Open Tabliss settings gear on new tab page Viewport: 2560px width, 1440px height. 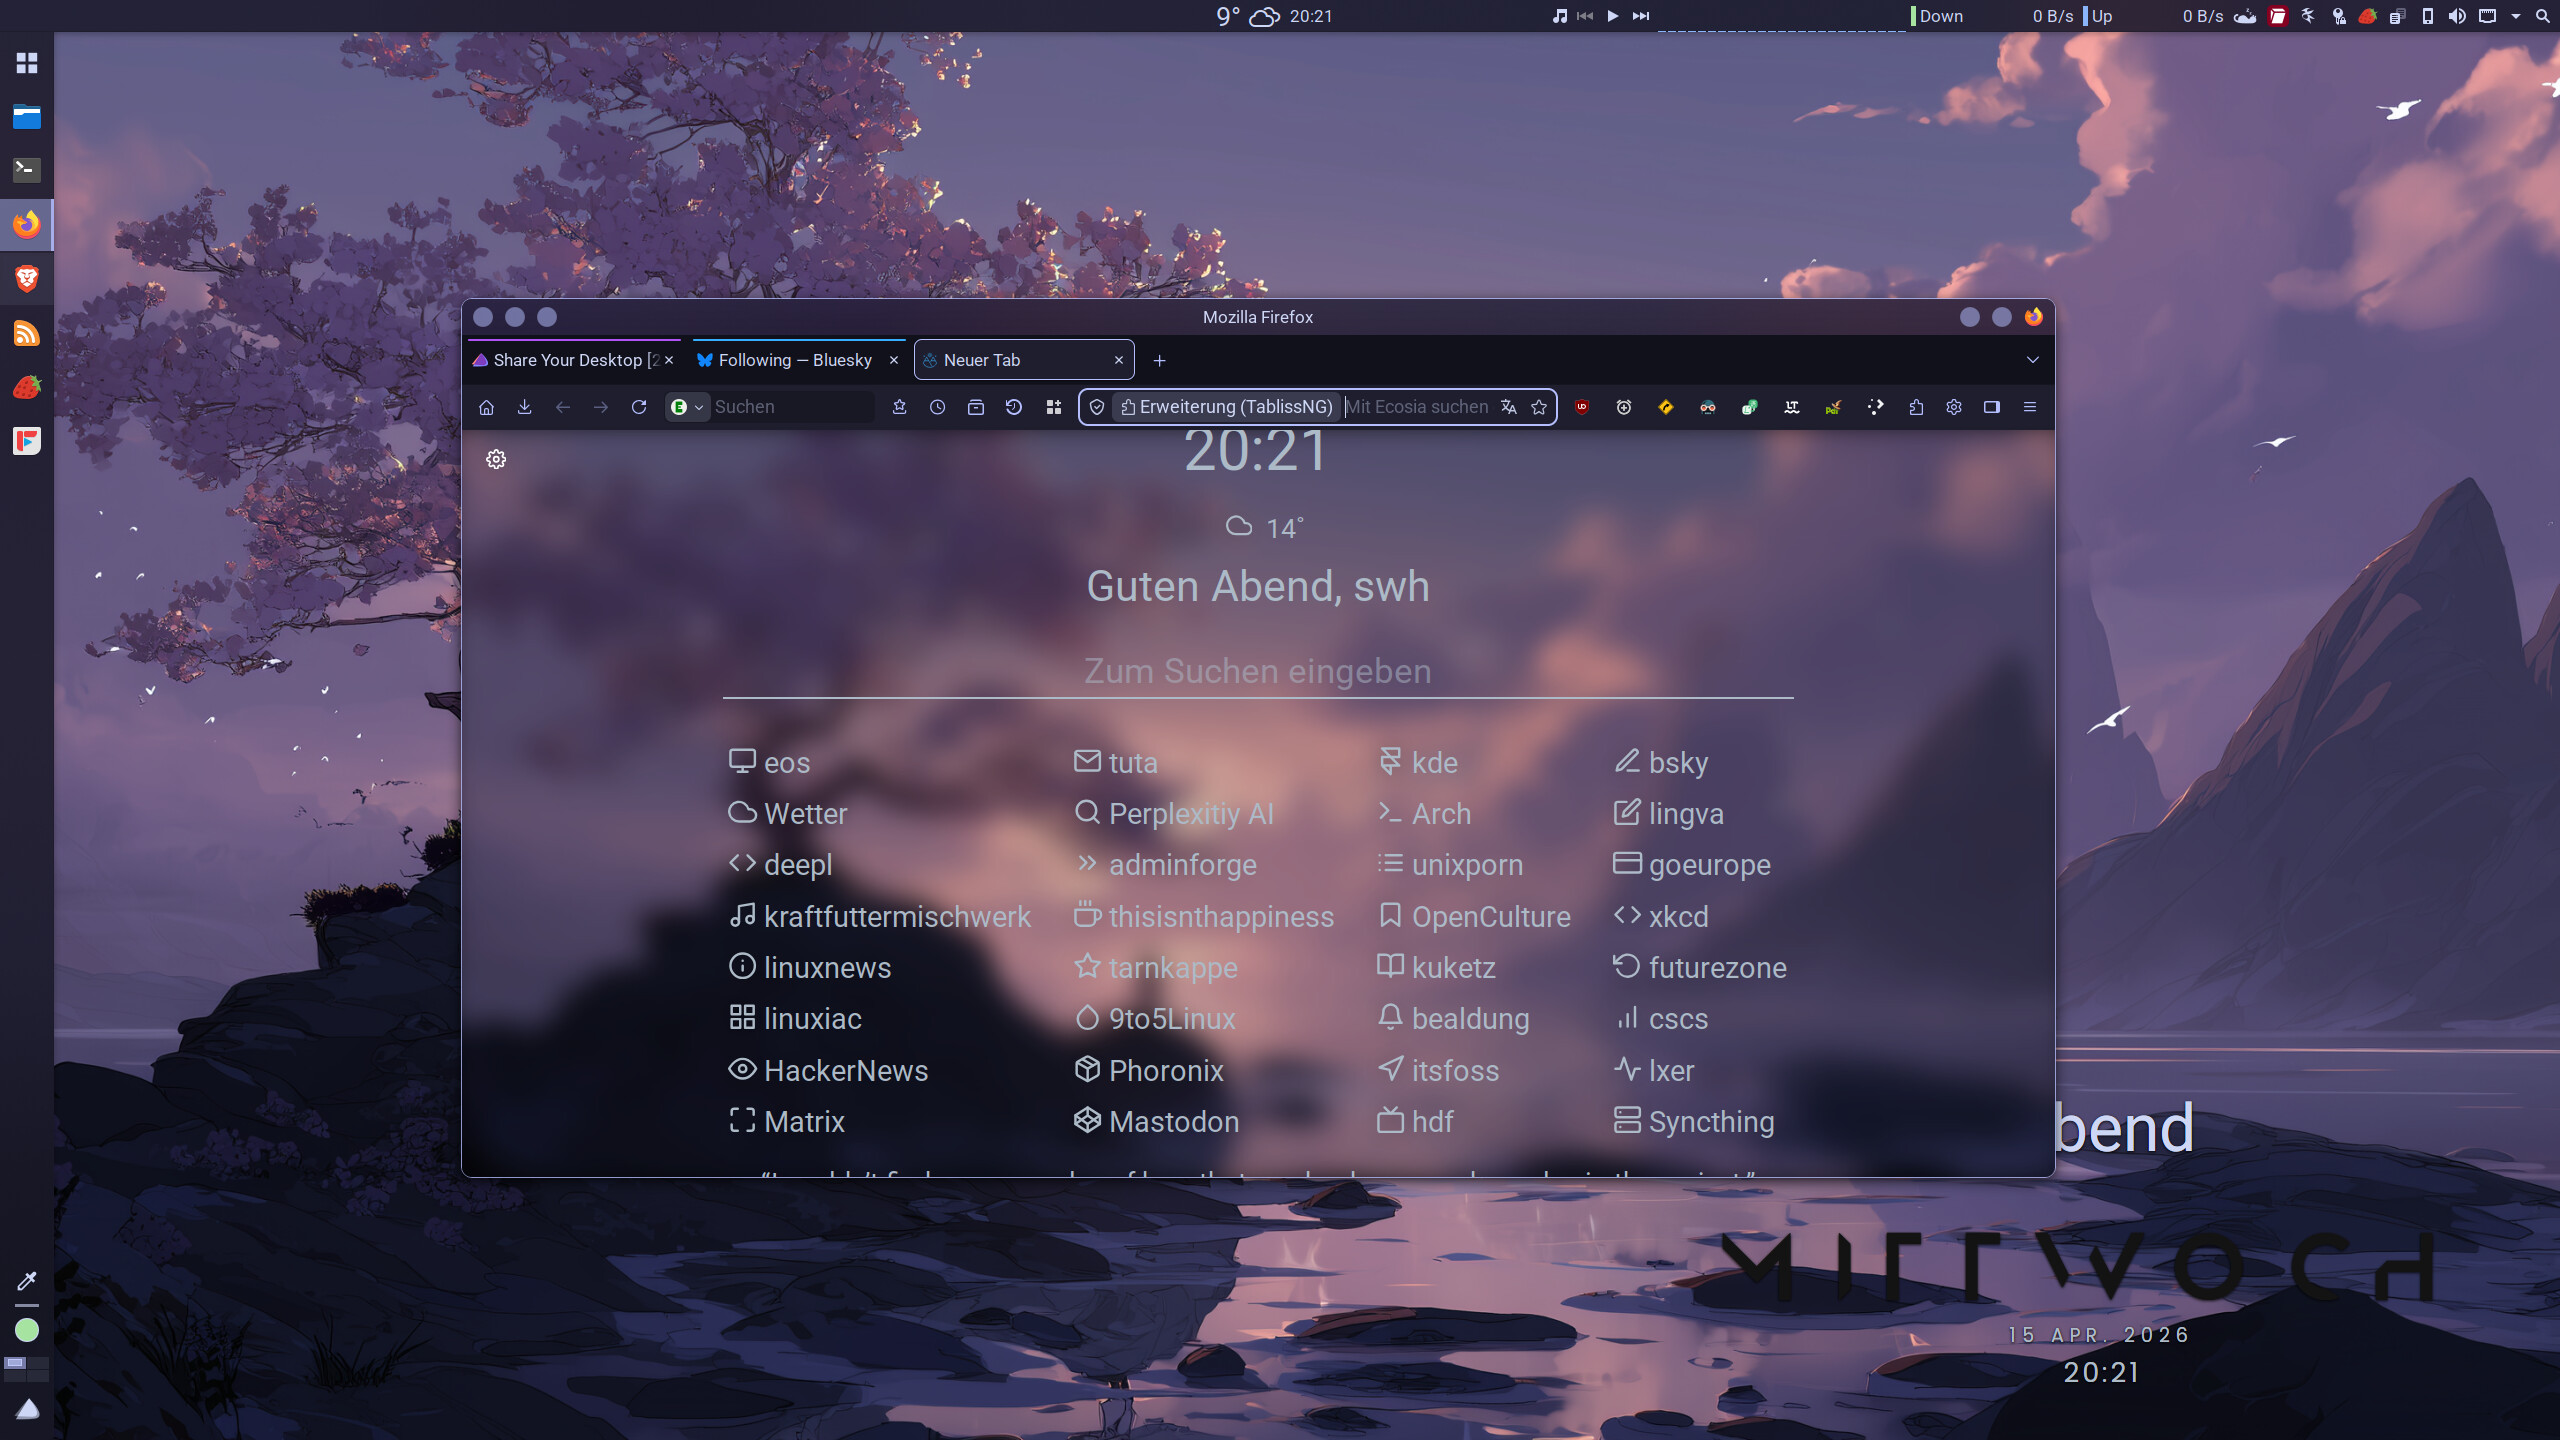click(496, 459)
